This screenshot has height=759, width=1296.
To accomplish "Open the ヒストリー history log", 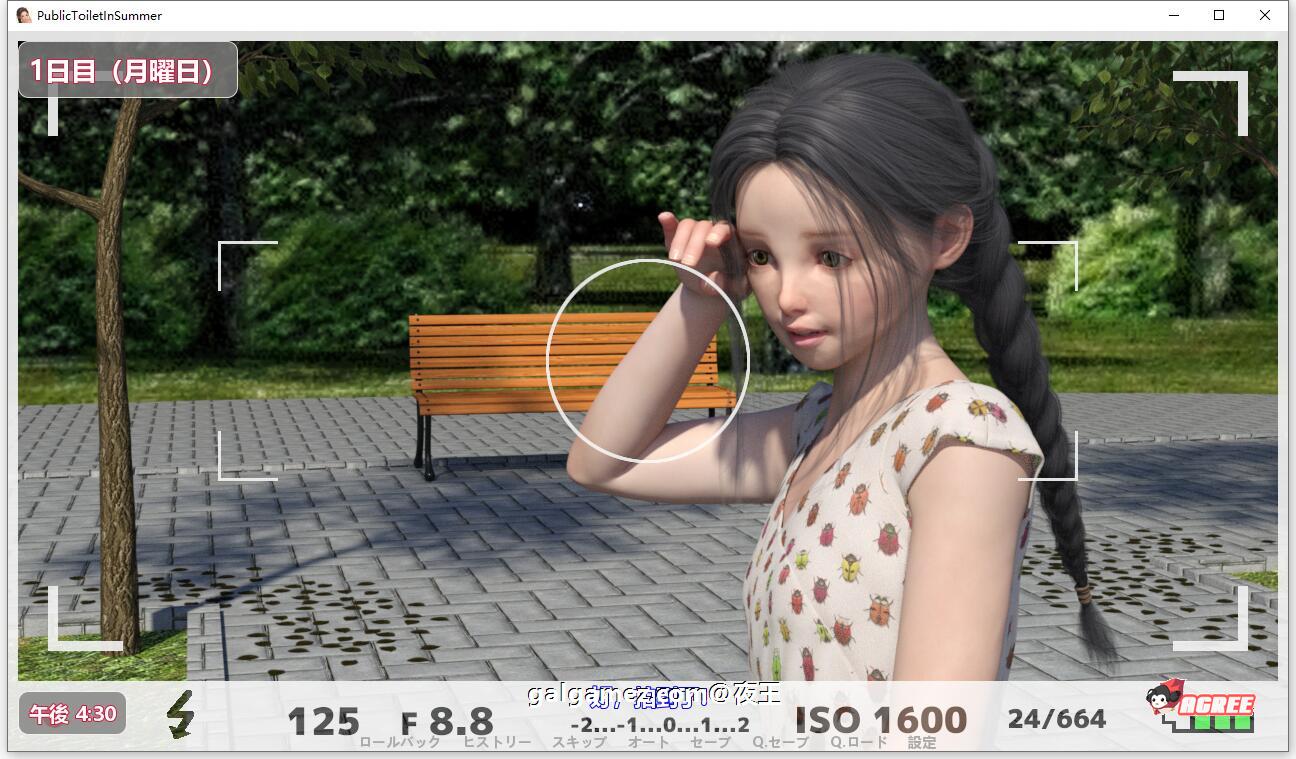I will click(497, 742).
